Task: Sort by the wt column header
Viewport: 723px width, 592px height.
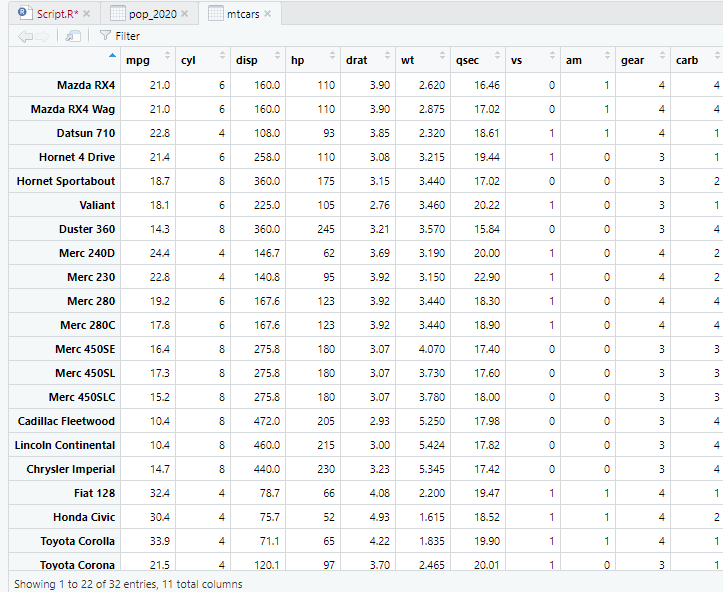Action: pos(423,60)
